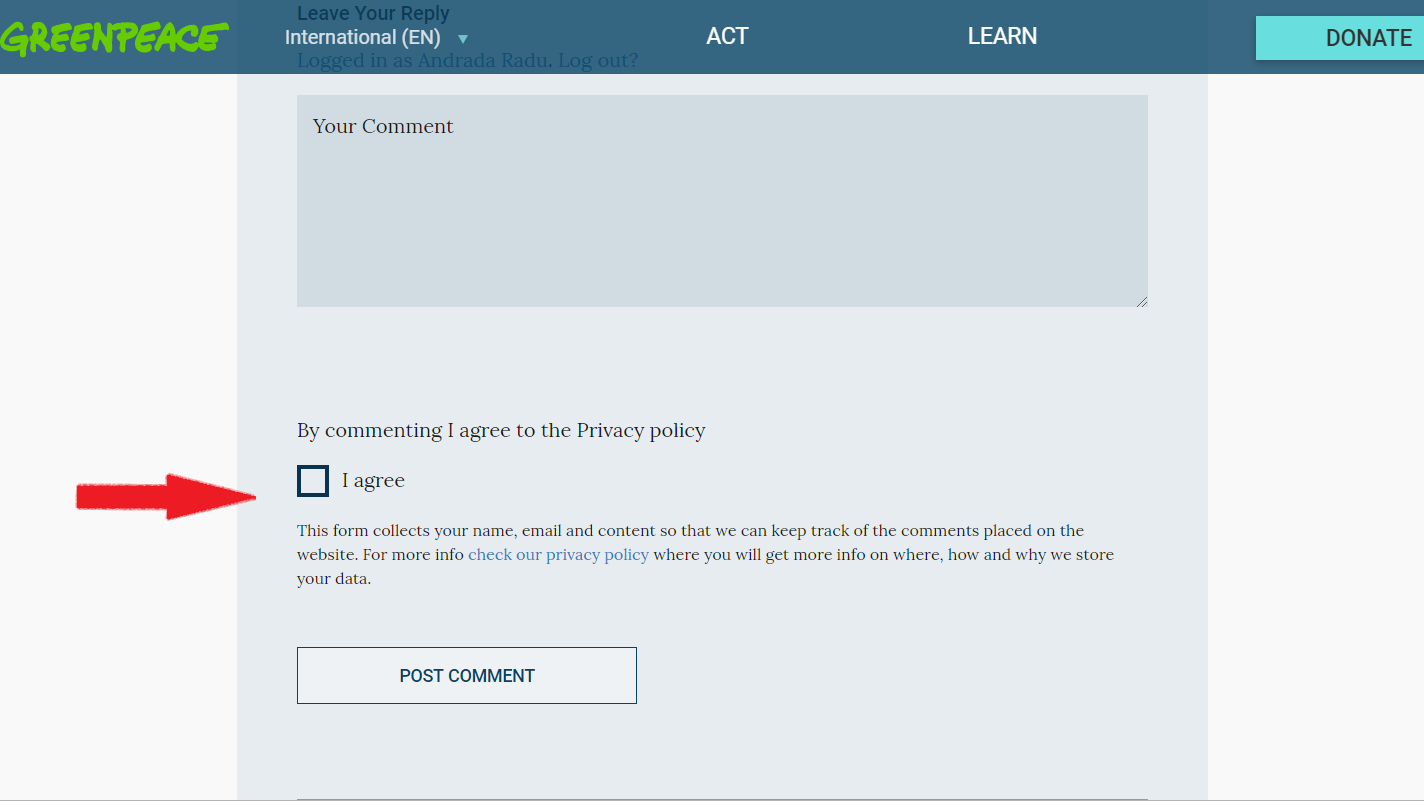This screenshot has width=1424, height=808.
Task: Open the LEARN menu
Action: click(x=1002, y=36)
